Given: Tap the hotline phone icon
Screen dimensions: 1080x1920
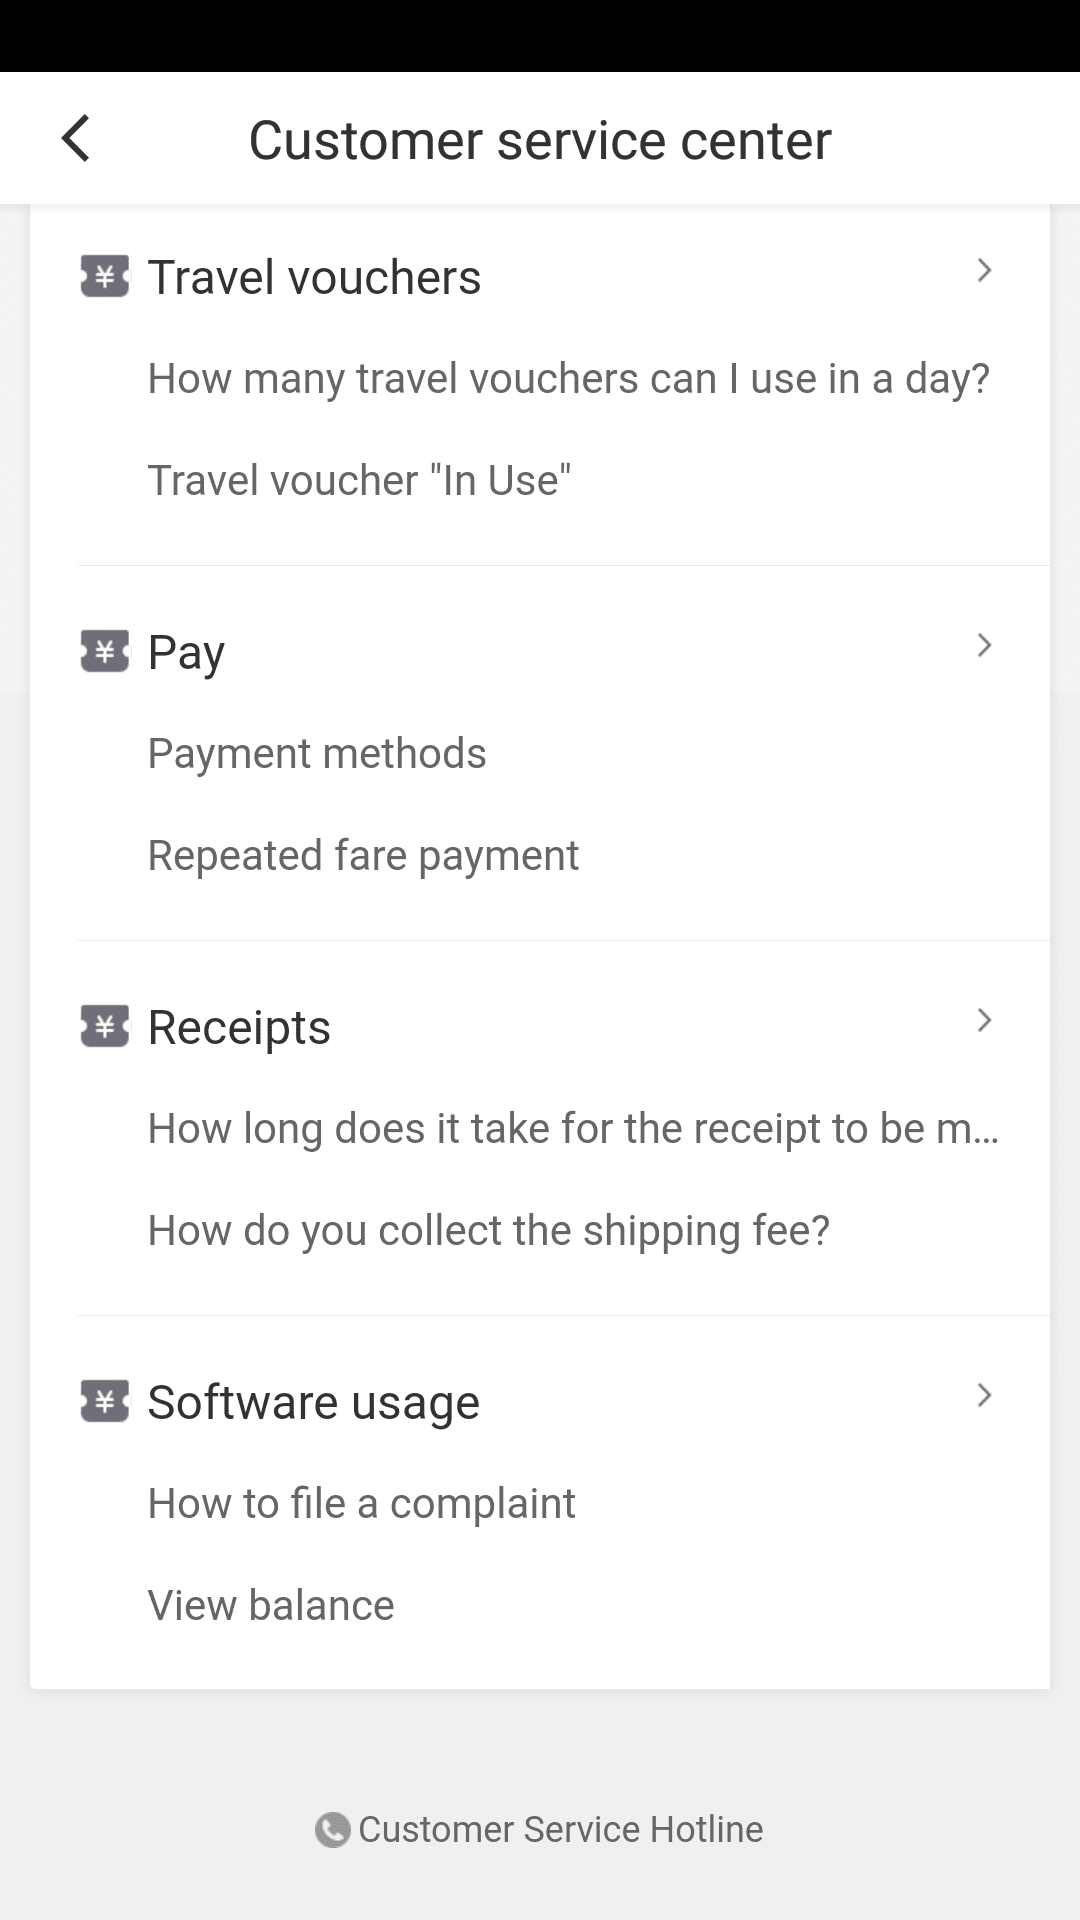Looking at the screenshot, I should coord(332,1830).
